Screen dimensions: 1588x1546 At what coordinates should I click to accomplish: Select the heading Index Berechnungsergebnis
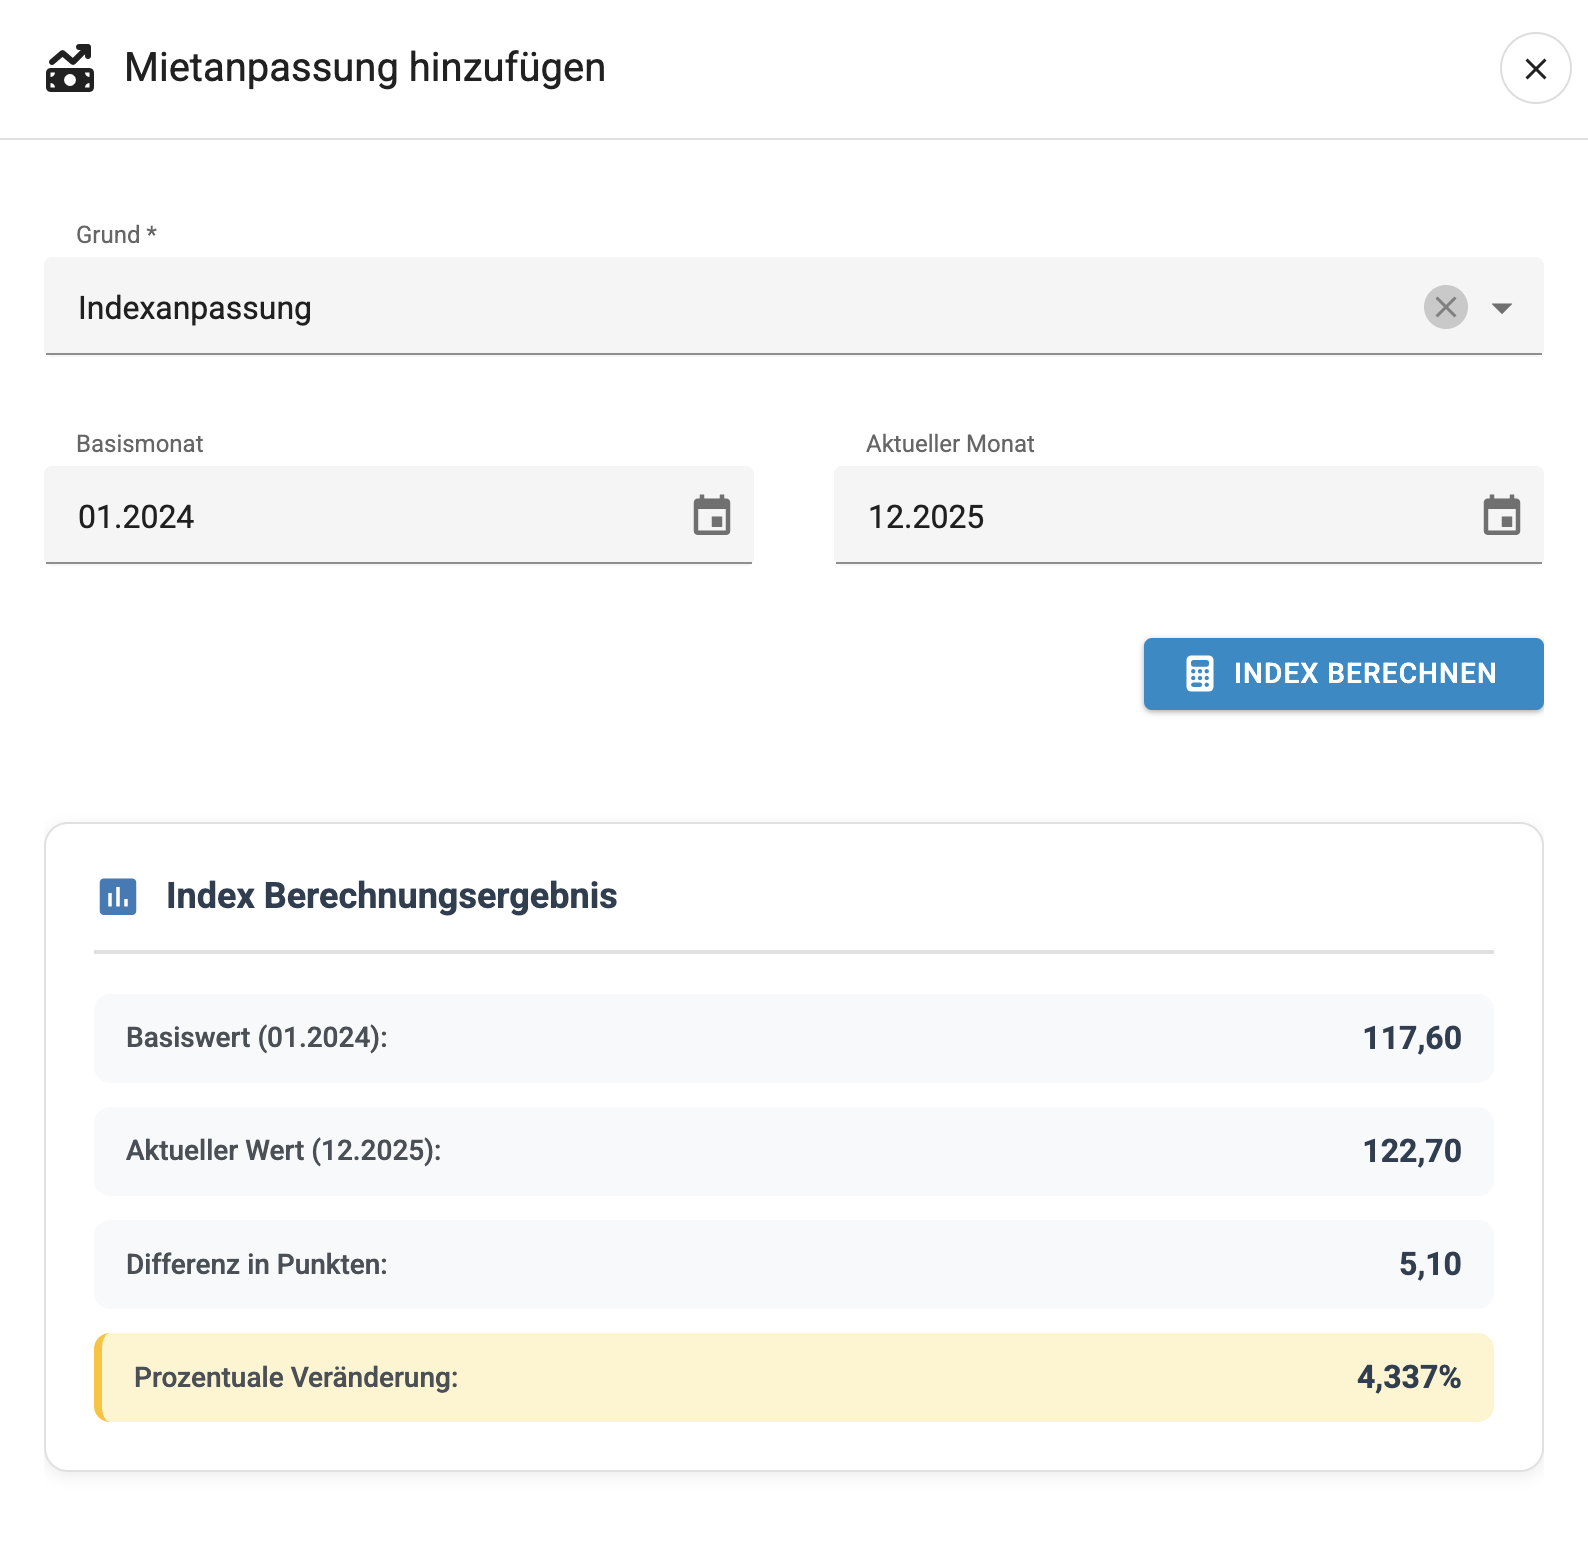[x=391, y=896]
